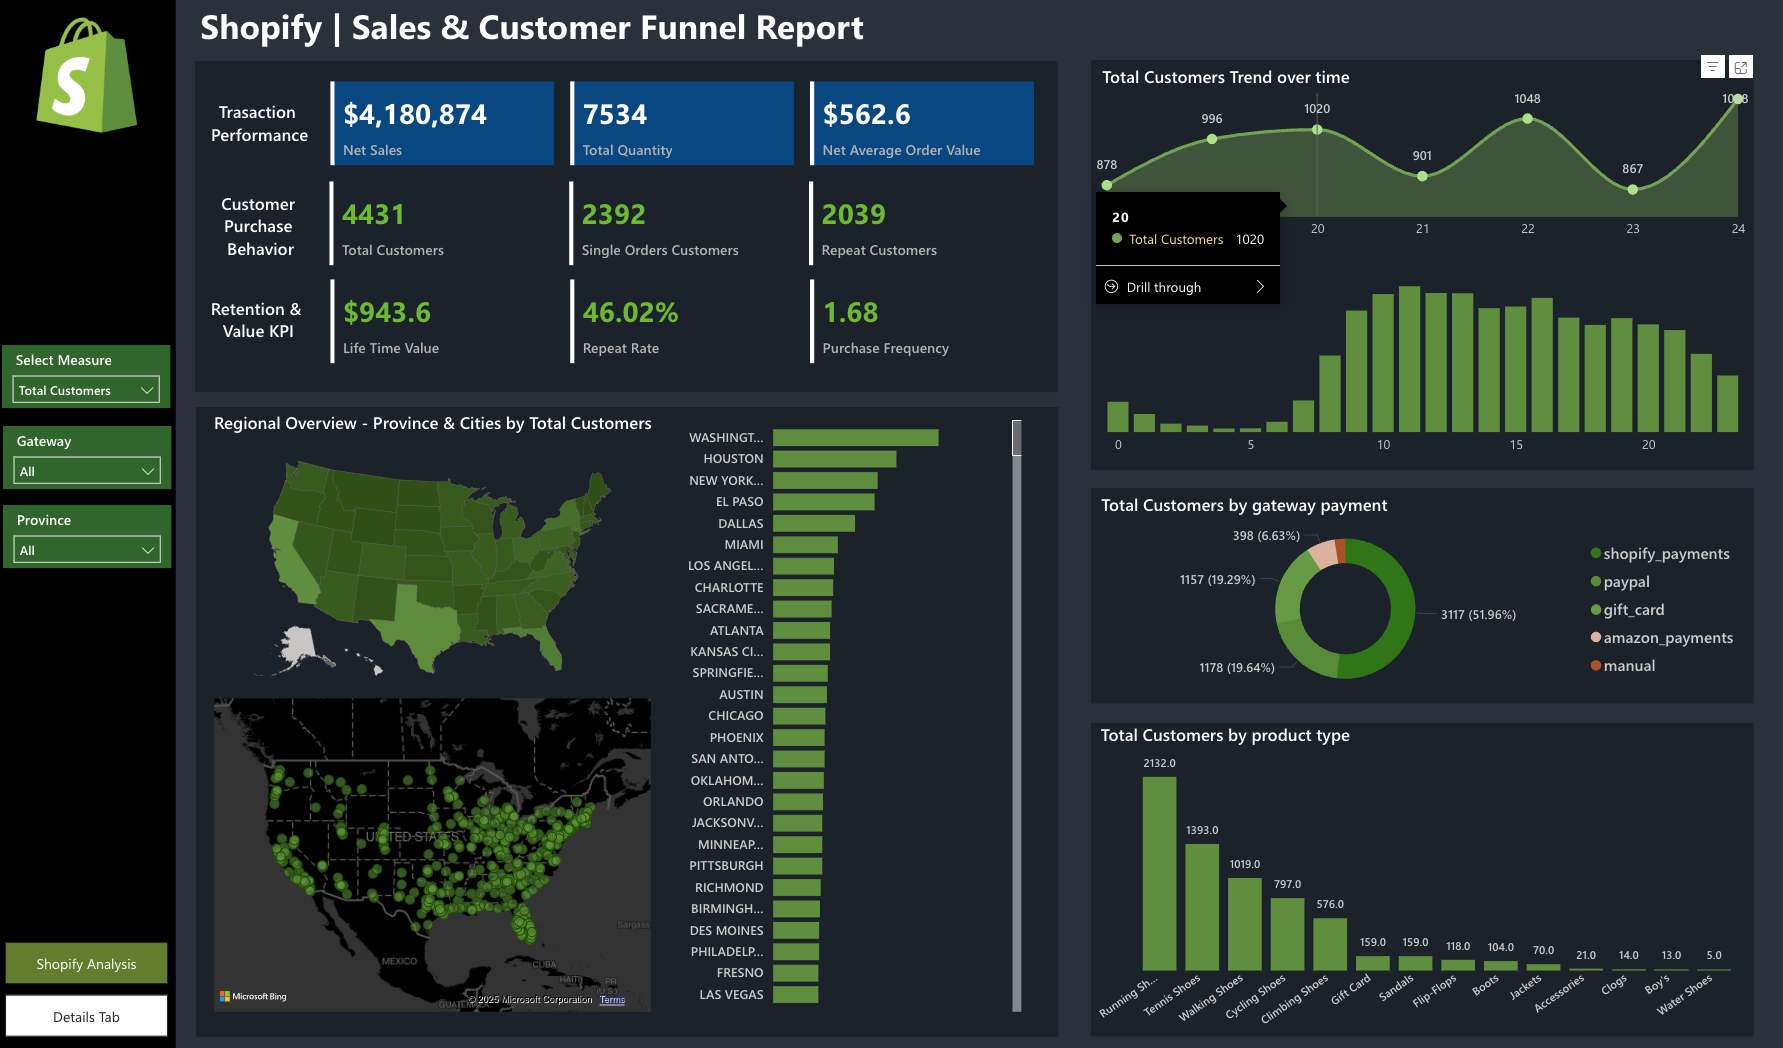Click the 996 data point on trend line
Screen dimensions: 1783x1048
tap(1212, 139)
